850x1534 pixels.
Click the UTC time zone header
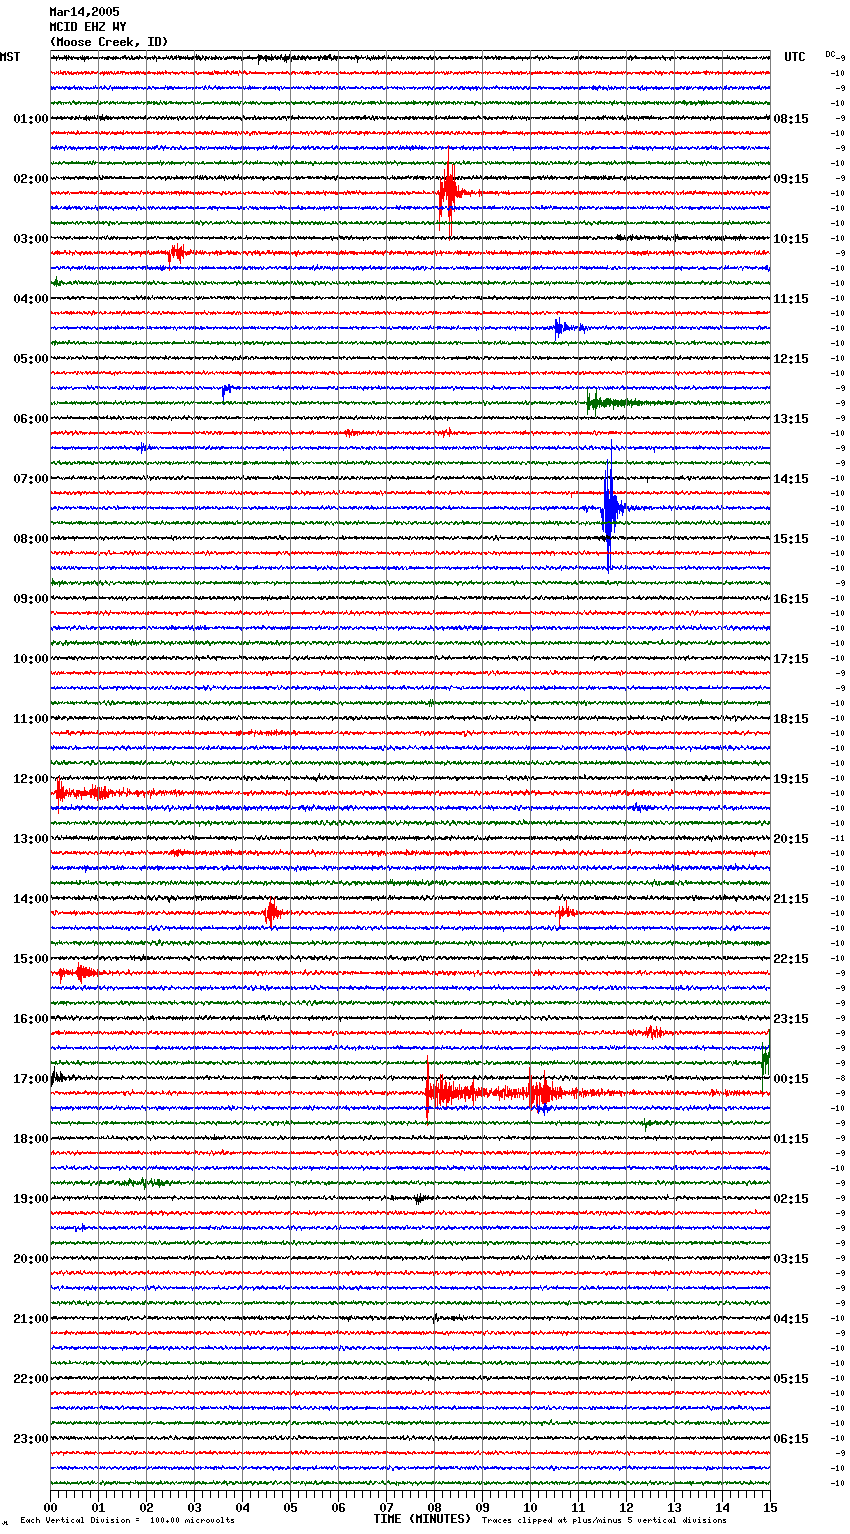click(794, 57)
